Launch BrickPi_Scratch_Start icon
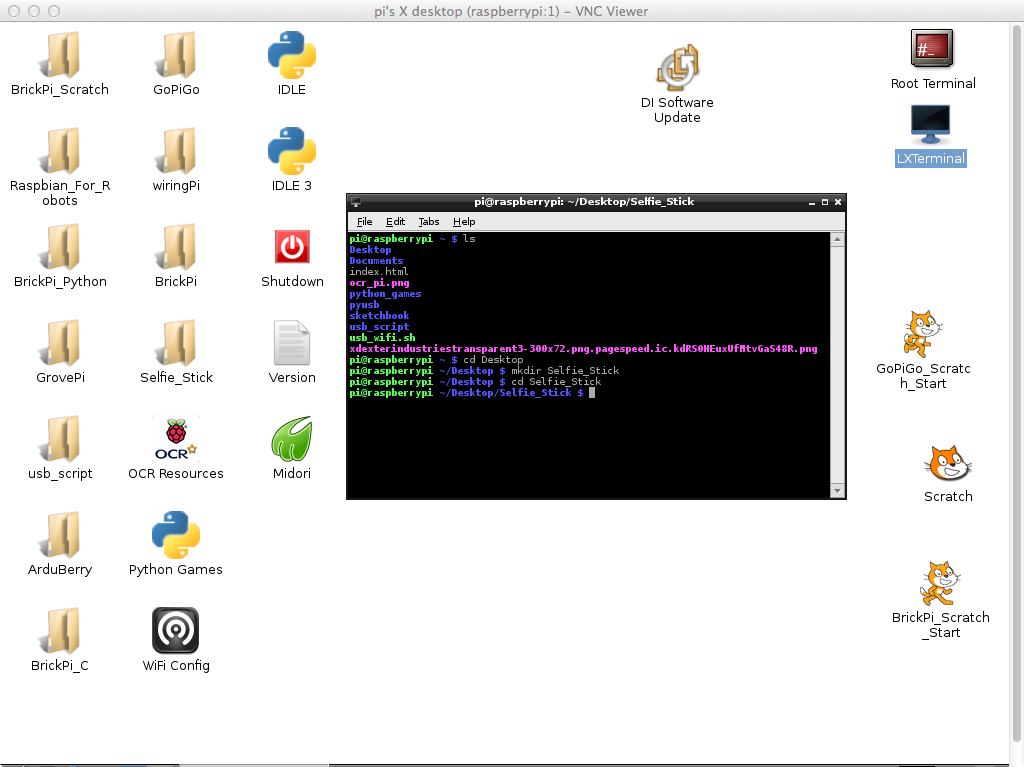Viewport: 1024px width, 767px height. click(x=940, y=583)
